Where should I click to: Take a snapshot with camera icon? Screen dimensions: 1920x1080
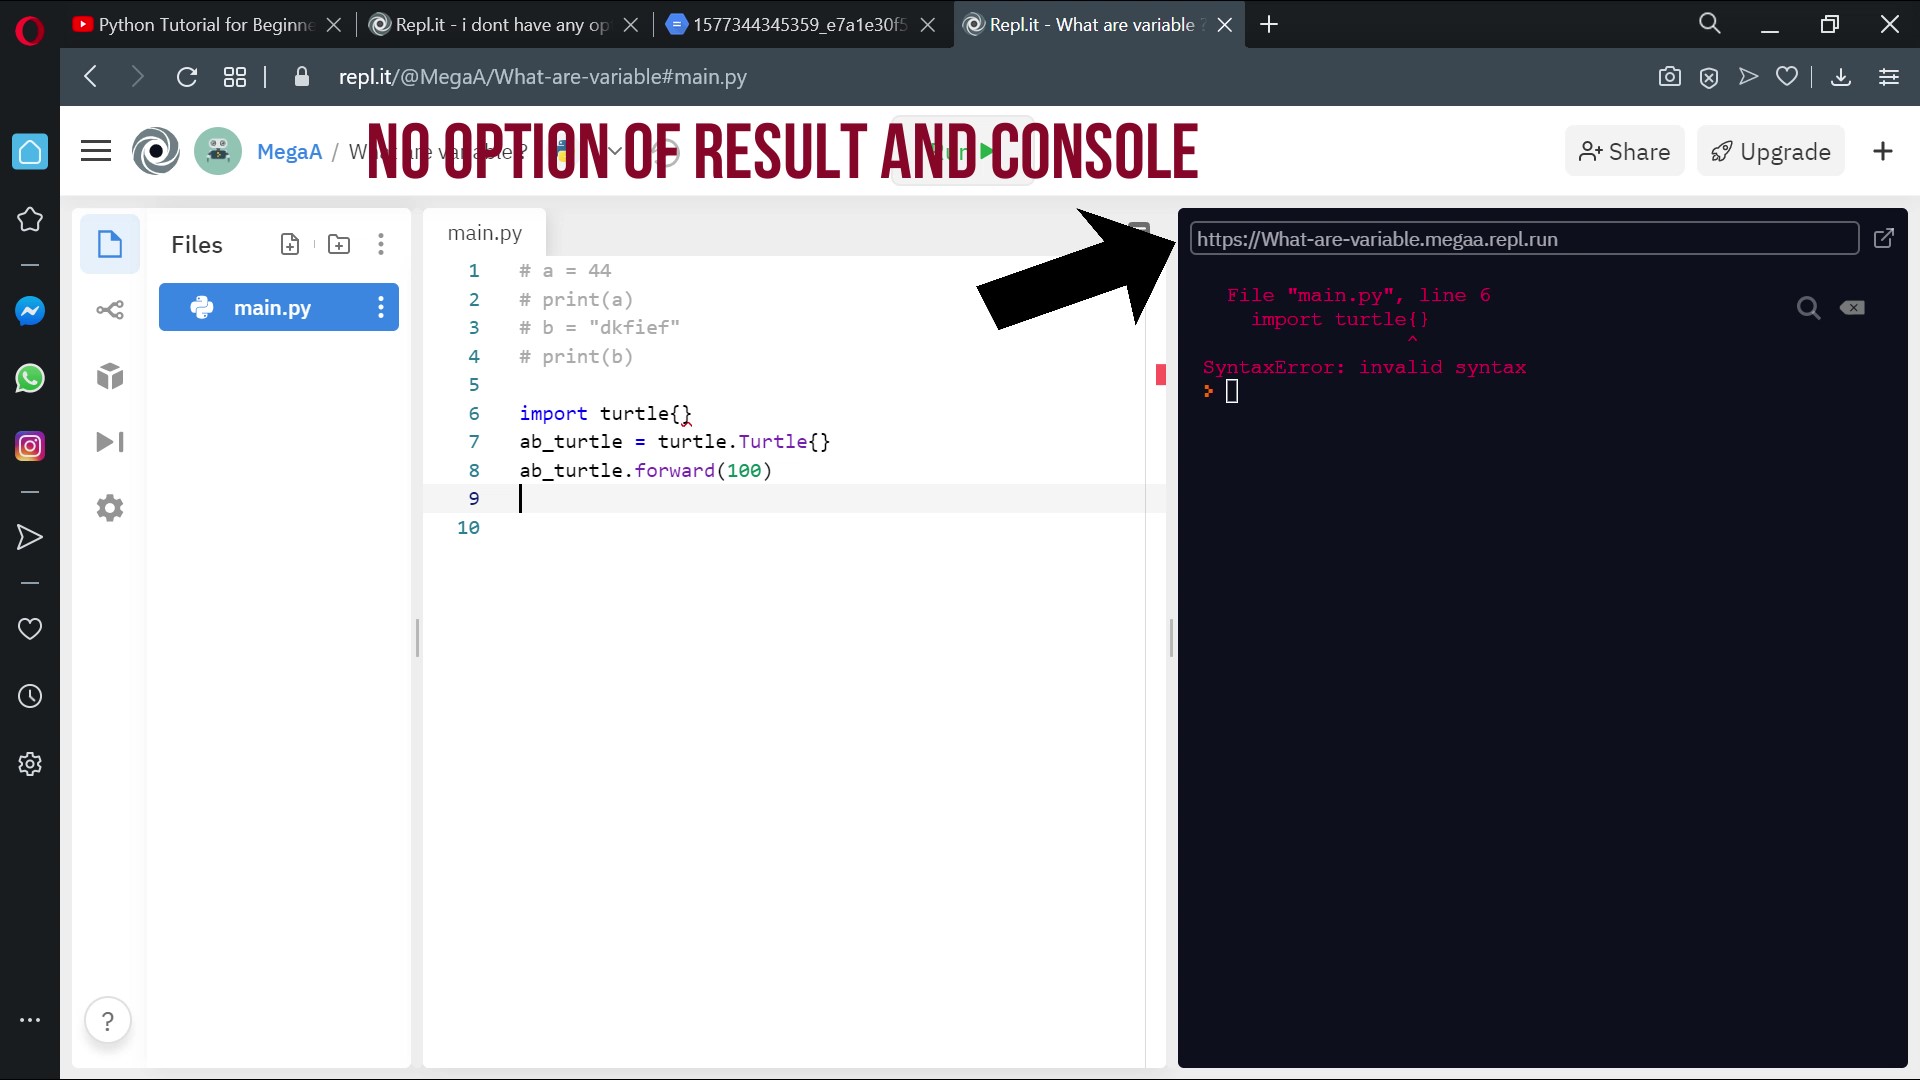[x=1669, y=77]
